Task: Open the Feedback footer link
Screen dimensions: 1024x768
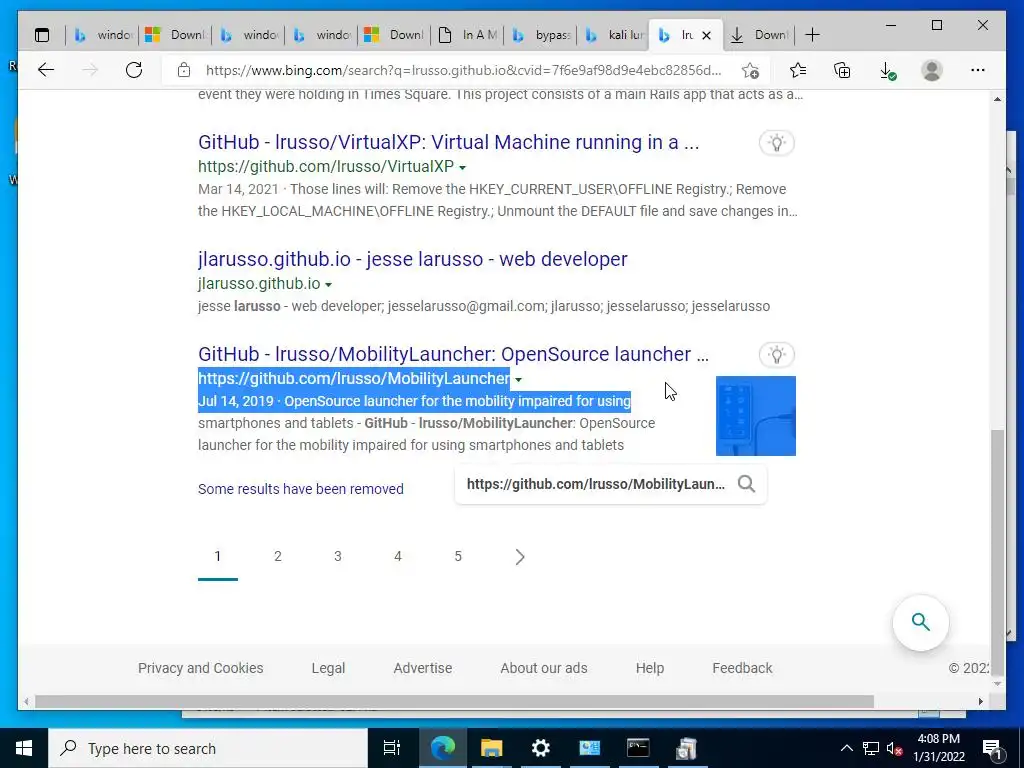Action: 742,668
